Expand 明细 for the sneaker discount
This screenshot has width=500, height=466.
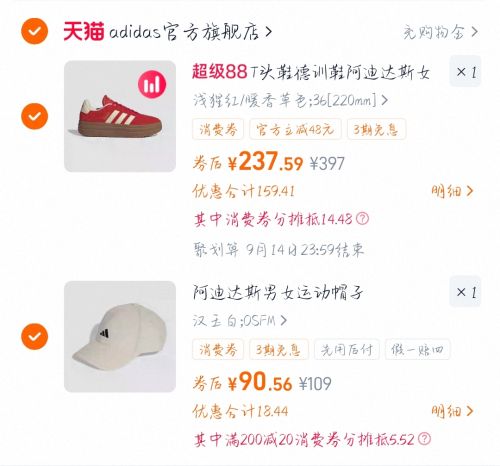point(452,191)
